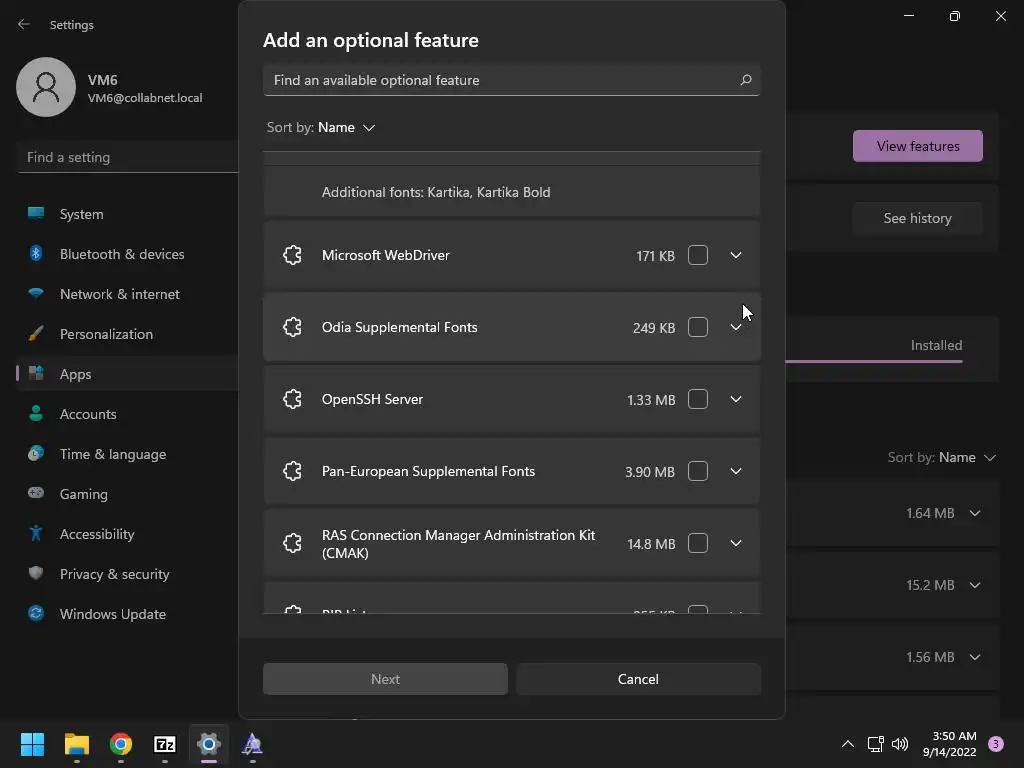Click the View features button
This screenshot has height=768, width=1024.
tap(917, 146)
